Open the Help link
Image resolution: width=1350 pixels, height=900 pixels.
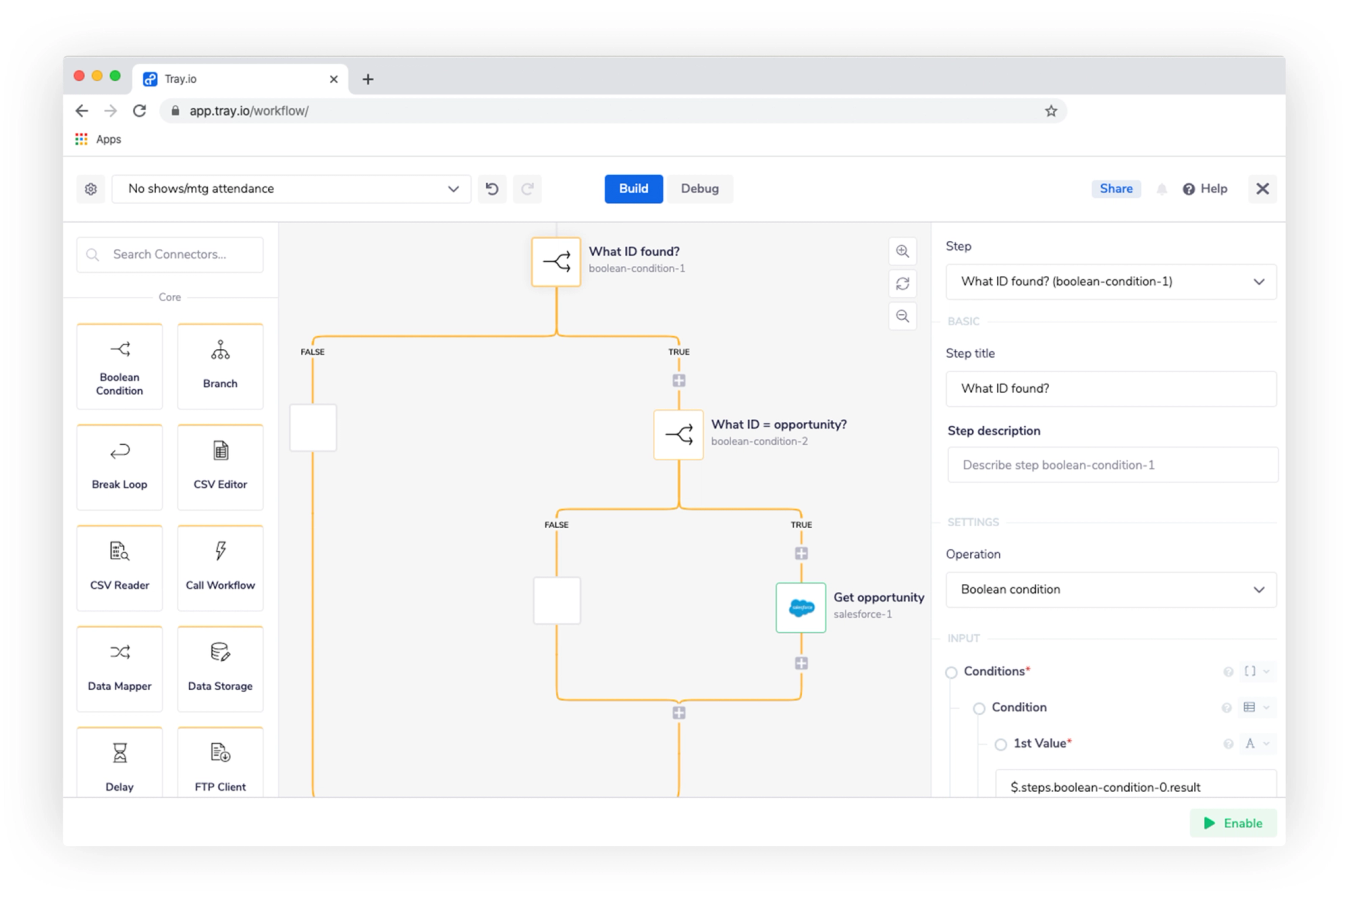[x=1205, y=189]
